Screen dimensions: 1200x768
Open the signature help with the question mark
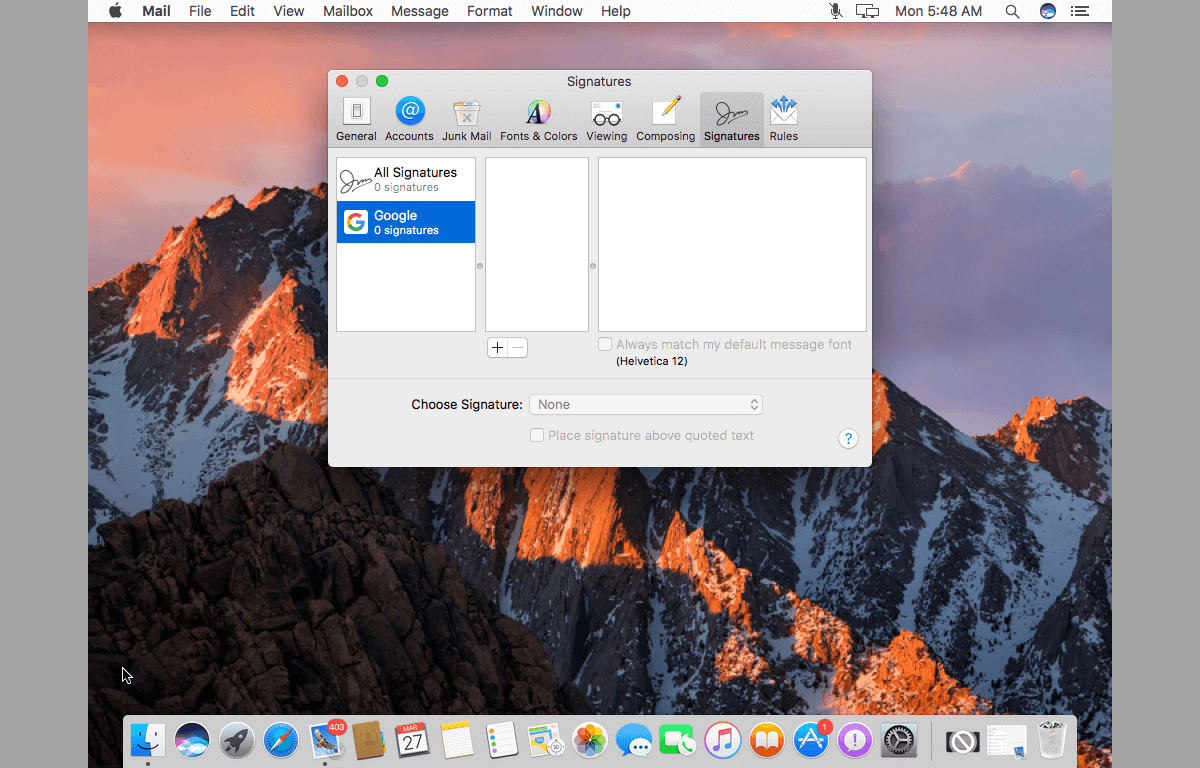[848, 438]
